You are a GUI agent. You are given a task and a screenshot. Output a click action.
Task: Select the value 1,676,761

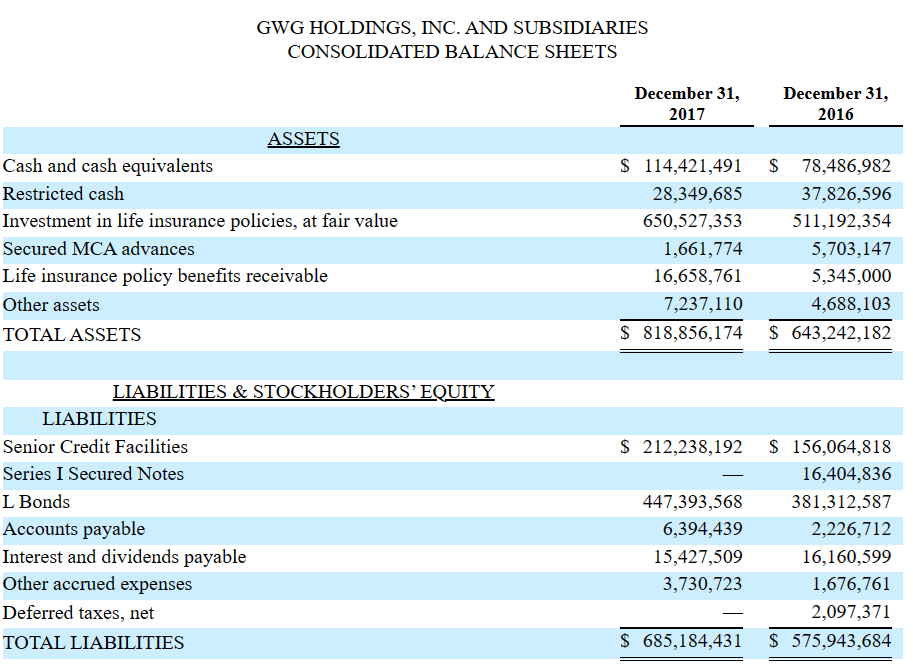point(852,584)
